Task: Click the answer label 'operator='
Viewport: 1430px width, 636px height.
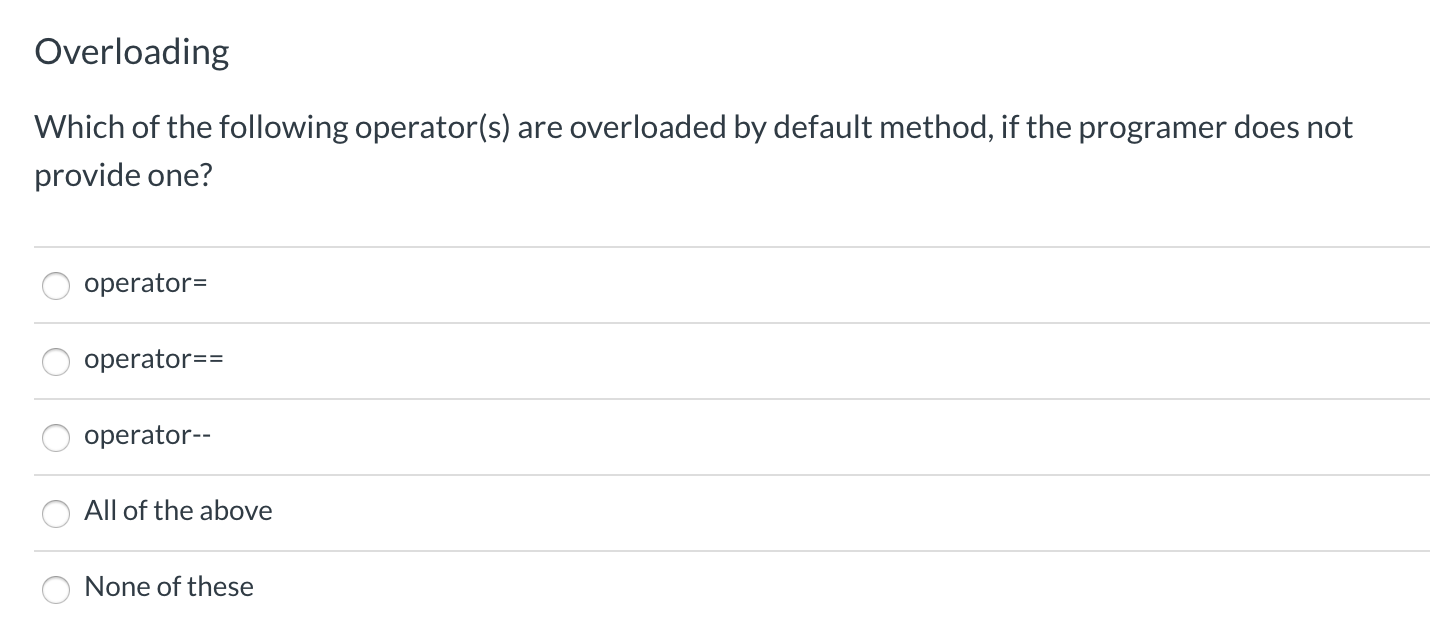Action: (x=146, y=284)
